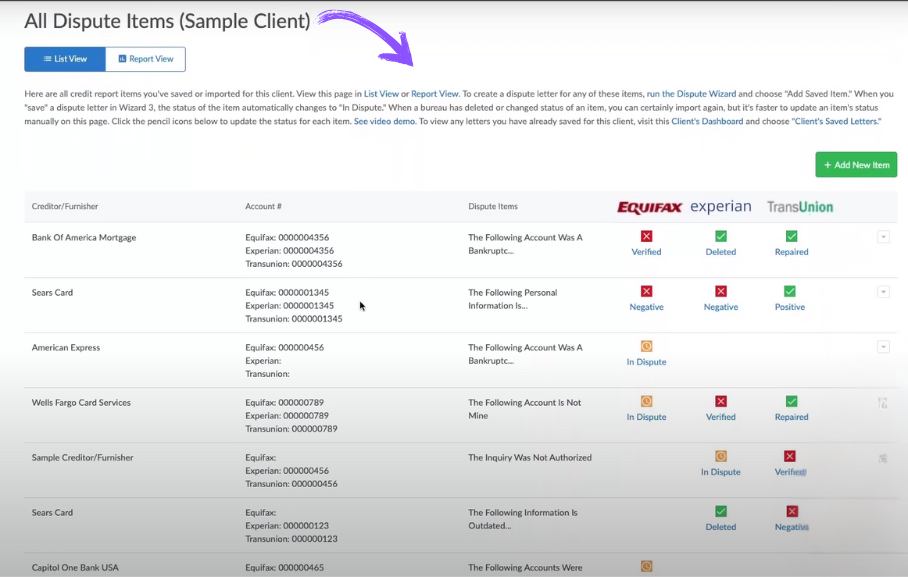
Task: Click Dispute Items column header
Action: [493, 206]
